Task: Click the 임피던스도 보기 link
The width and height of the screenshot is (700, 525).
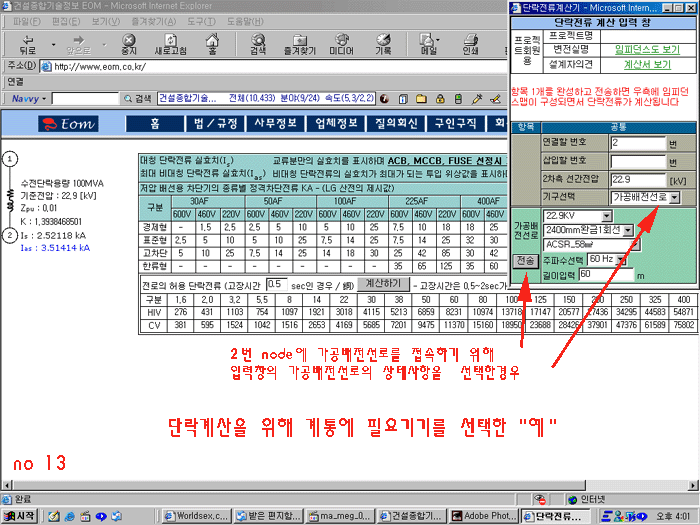Action: (x=647, y=50)
